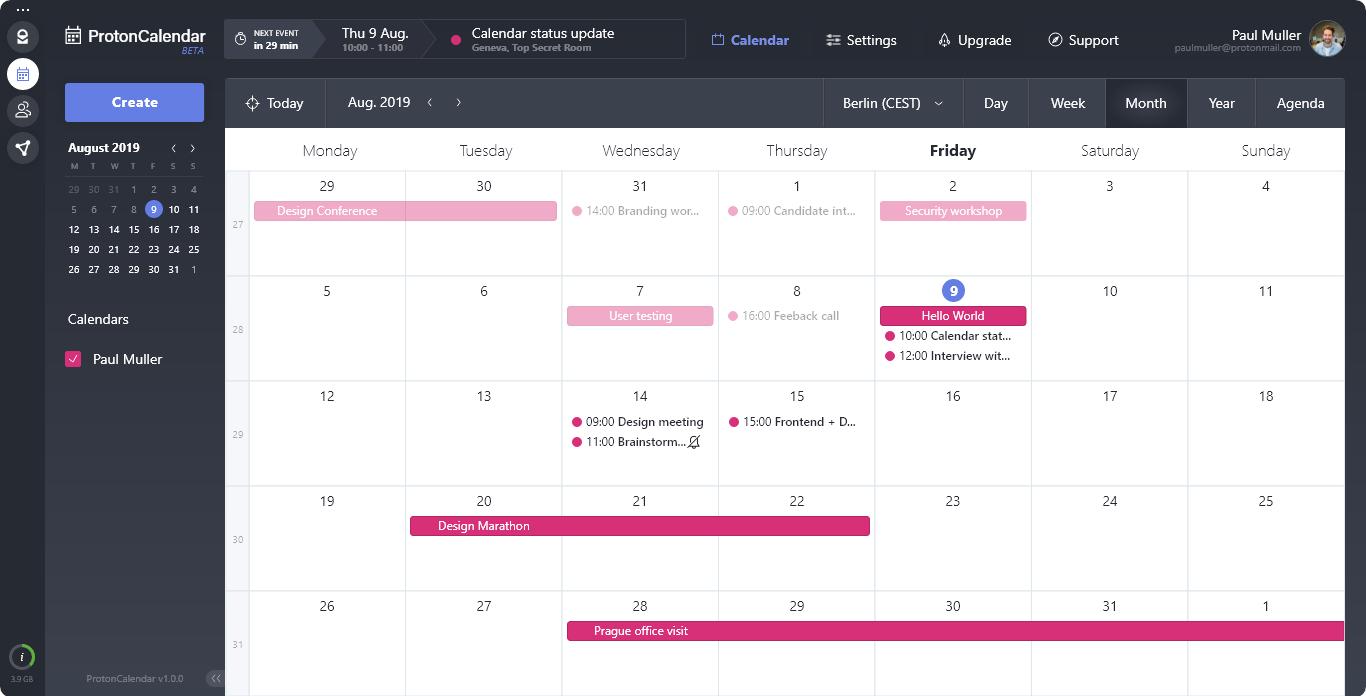Open the 14:00 Branding workshop event

(636, 211)
